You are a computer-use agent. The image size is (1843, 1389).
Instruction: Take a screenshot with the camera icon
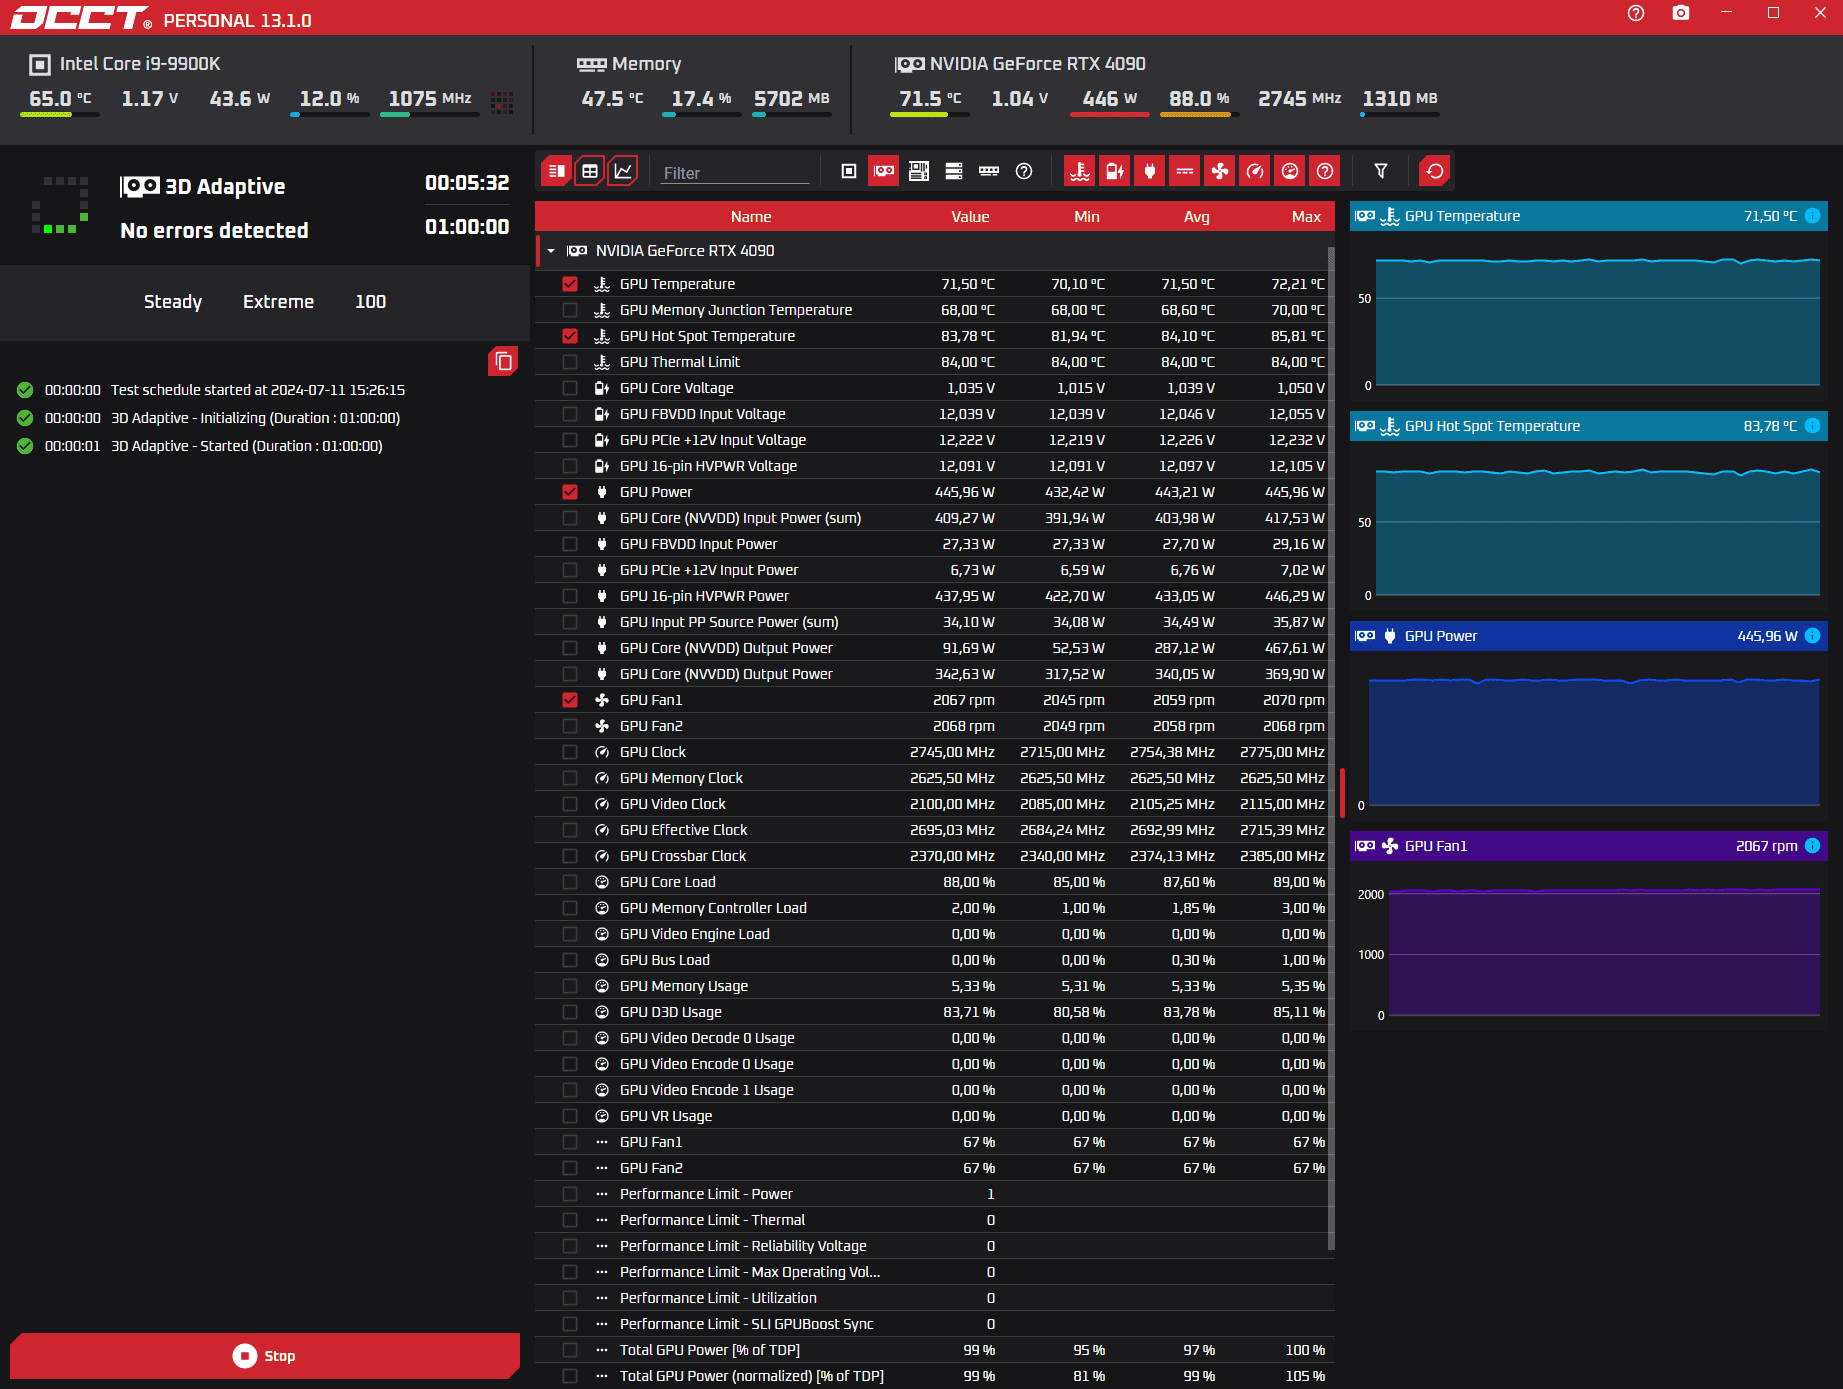[x=1681, y=13]
